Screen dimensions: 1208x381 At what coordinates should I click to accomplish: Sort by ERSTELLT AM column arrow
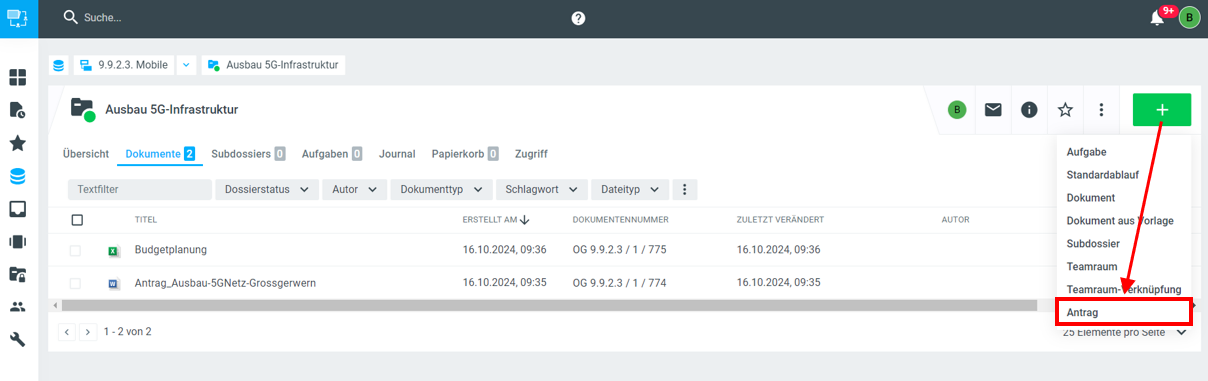525,220
